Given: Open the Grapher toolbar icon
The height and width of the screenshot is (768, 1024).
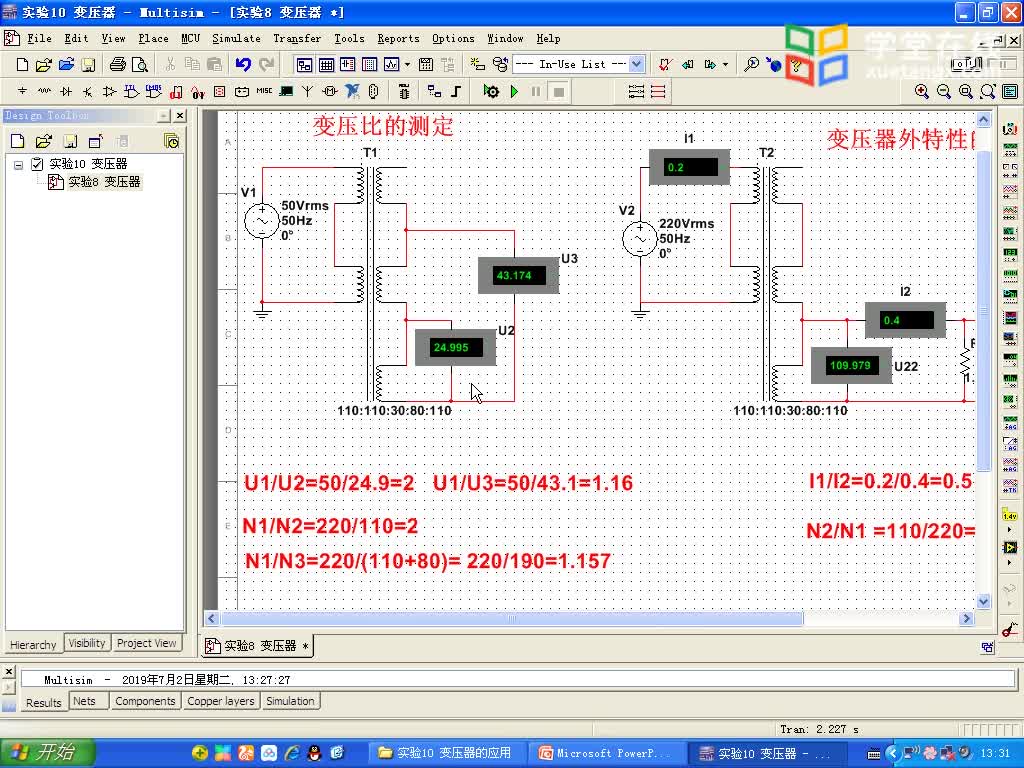Looking at the screenshot, I should (391, 65).
